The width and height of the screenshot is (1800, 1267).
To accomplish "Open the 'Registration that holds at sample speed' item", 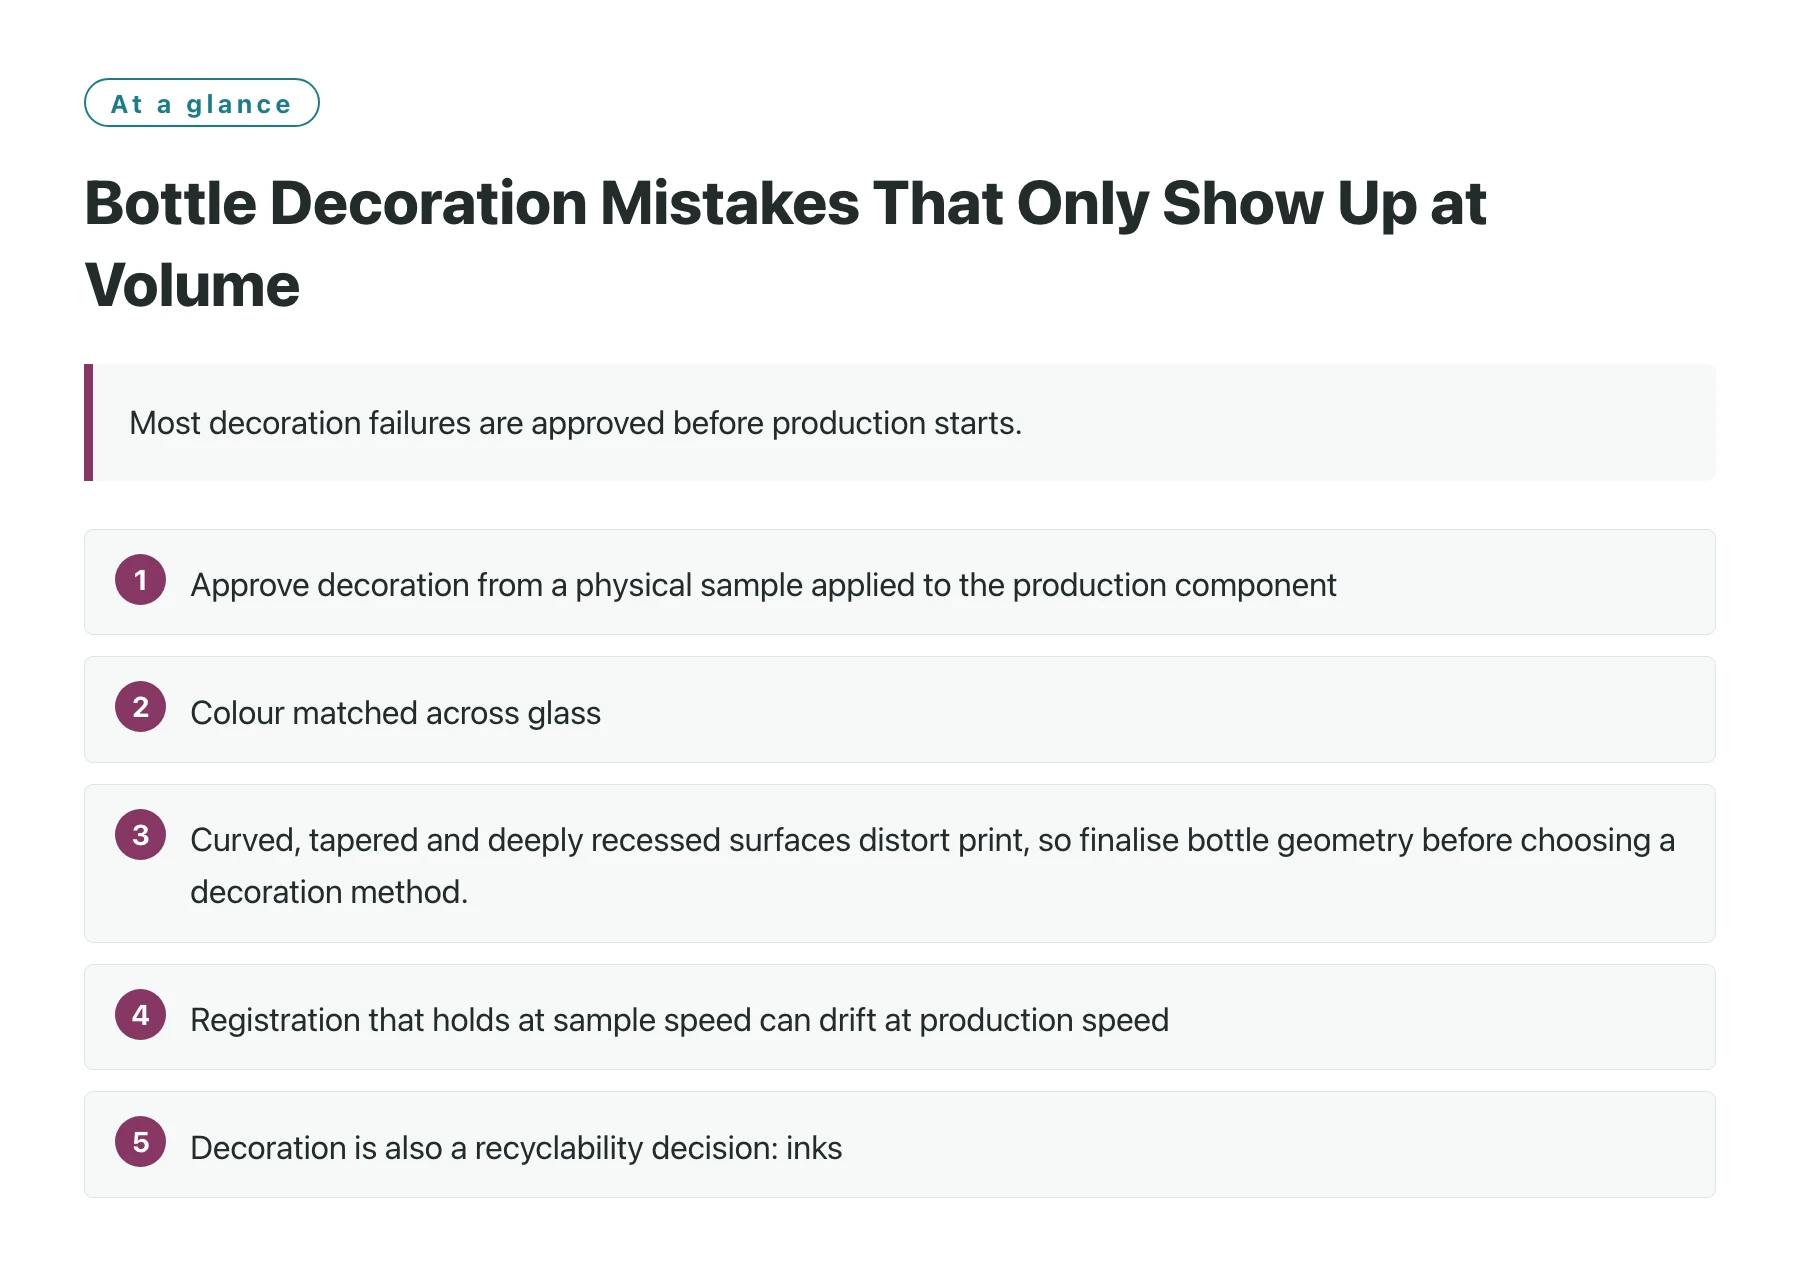I will pyautogui.click(x=900, y=1017).
